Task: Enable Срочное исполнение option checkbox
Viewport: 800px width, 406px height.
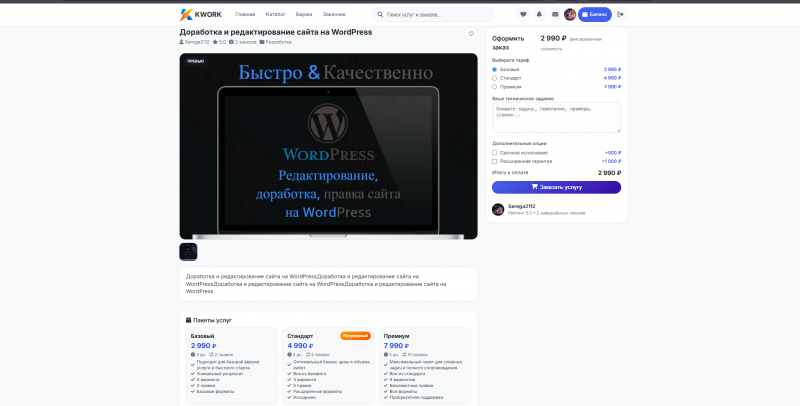Action: pos(494,153)
